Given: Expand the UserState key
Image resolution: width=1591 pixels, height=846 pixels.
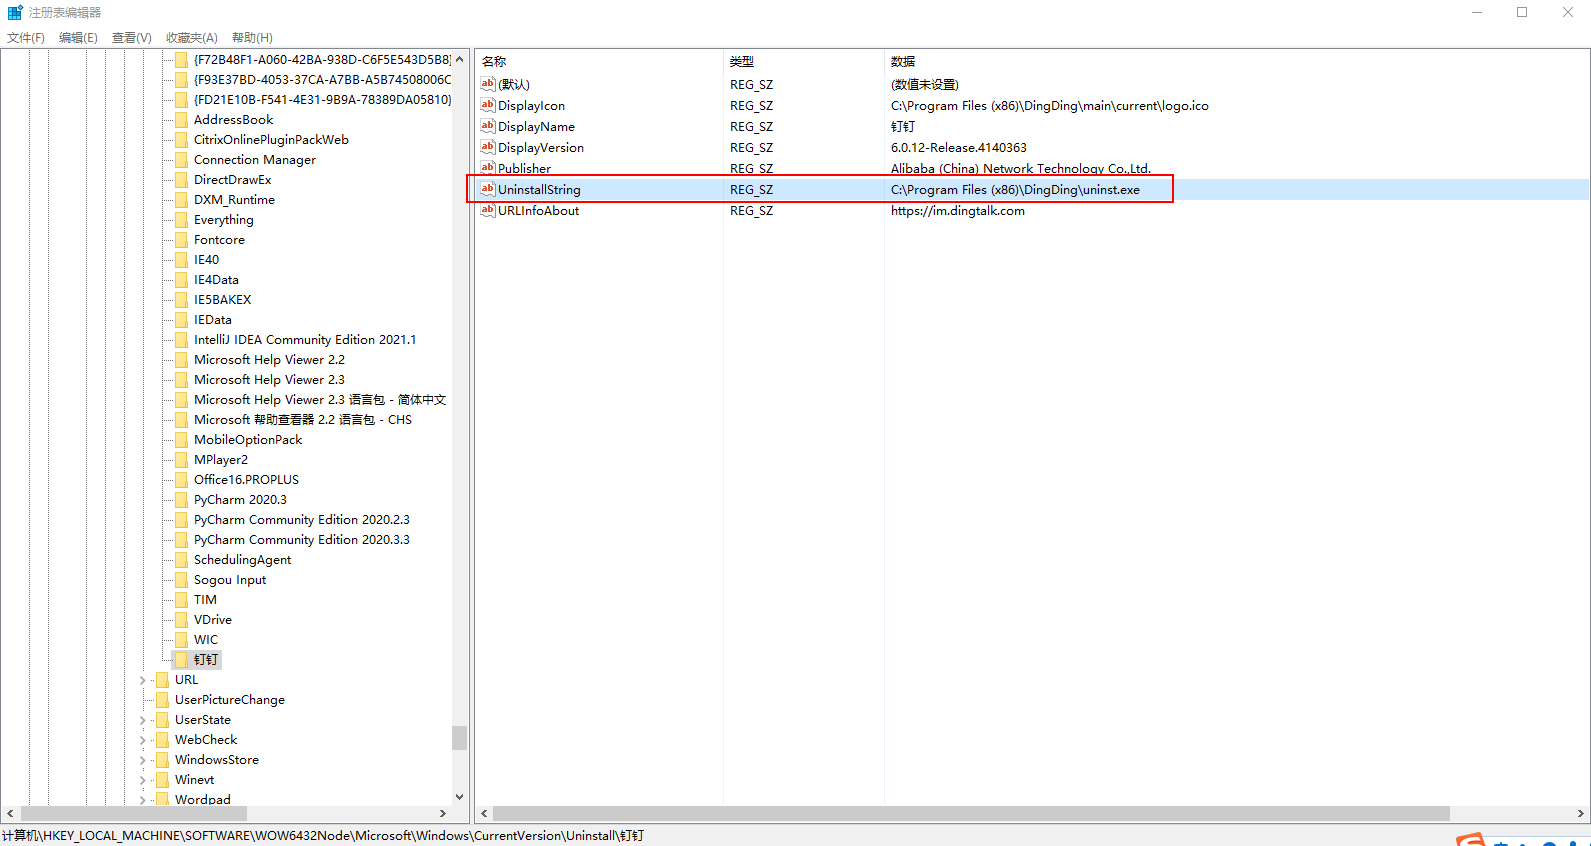Looking at the screenshot, I should (x=142, y=720).
